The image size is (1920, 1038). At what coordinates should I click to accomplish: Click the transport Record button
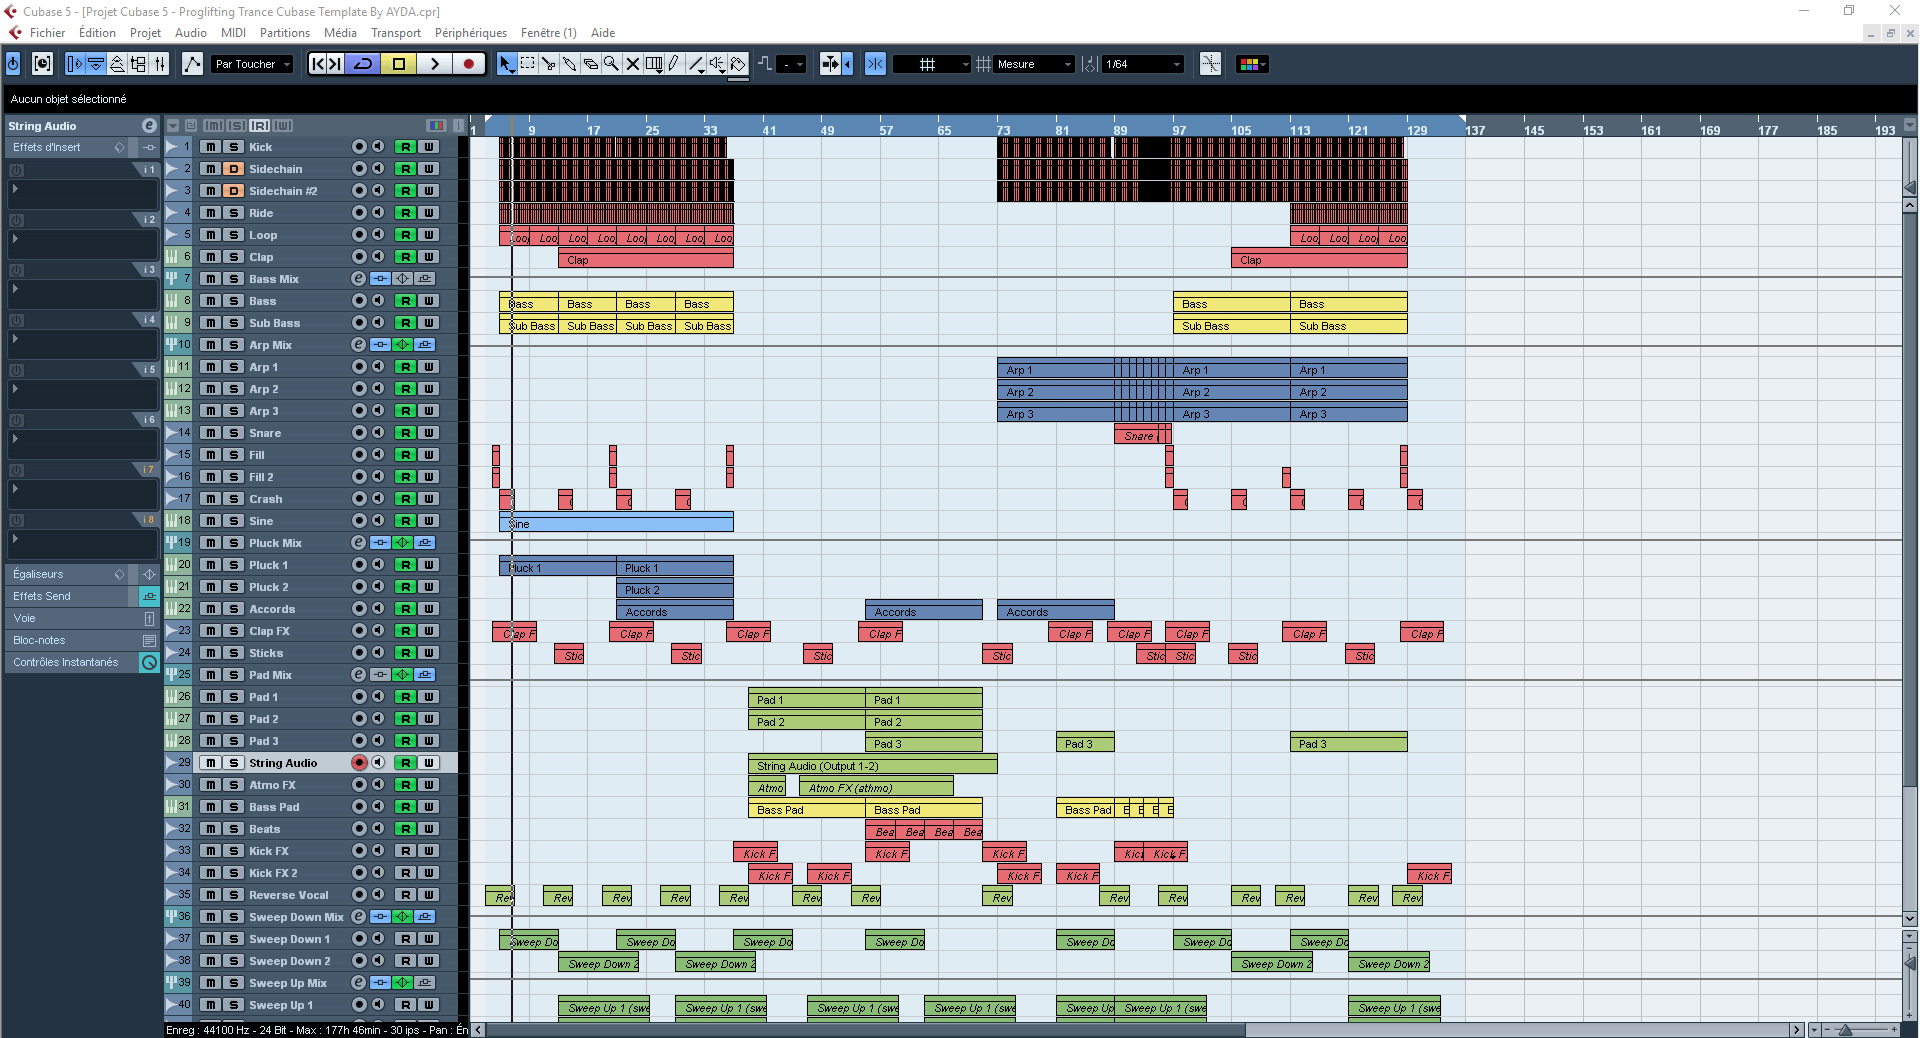[468, 64]
